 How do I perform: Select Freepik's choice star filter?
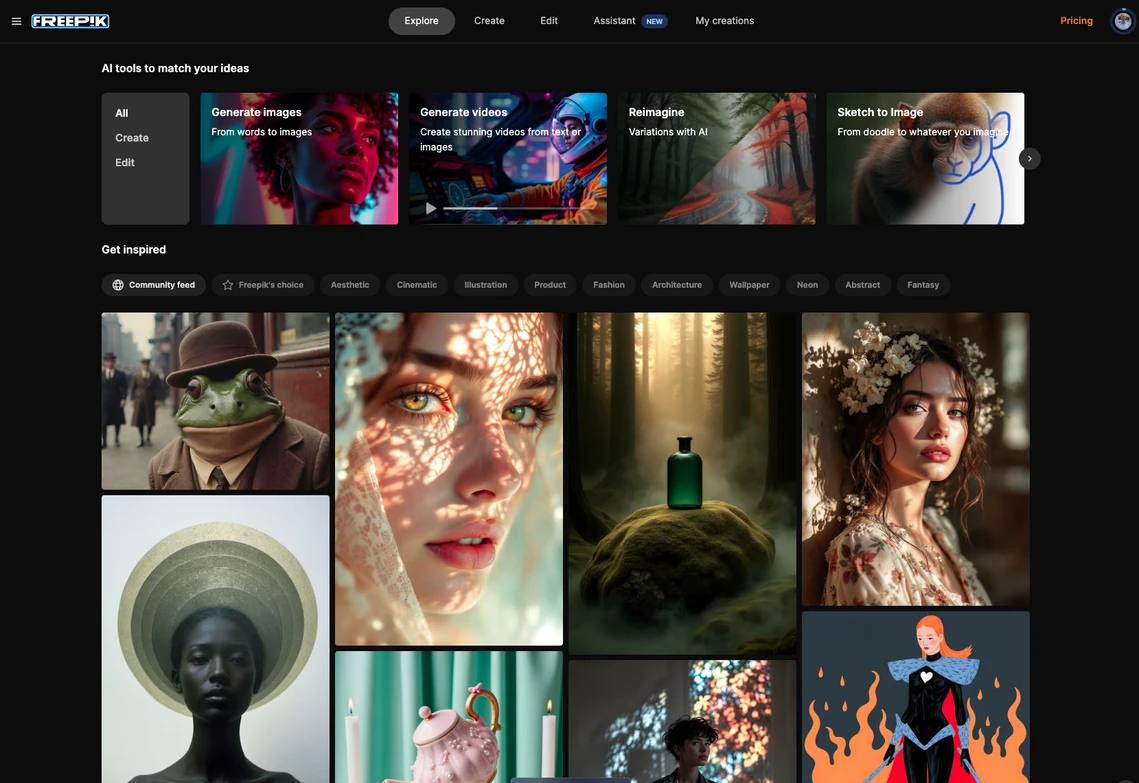[x=262, y=285]
